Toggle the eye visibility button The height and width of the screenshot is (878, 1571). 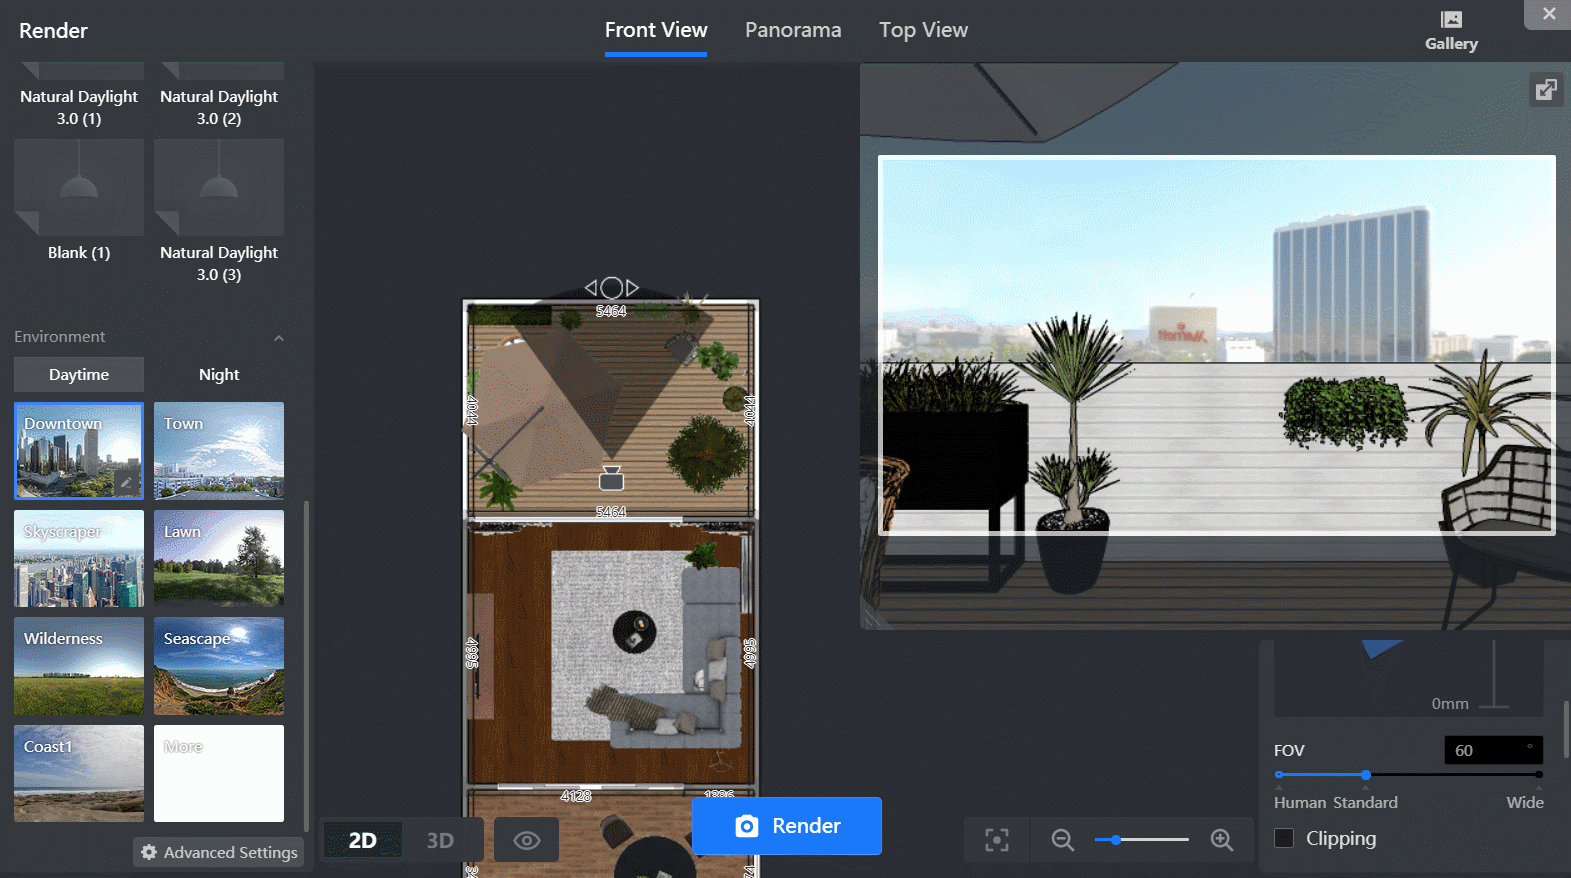coord(526,840)
